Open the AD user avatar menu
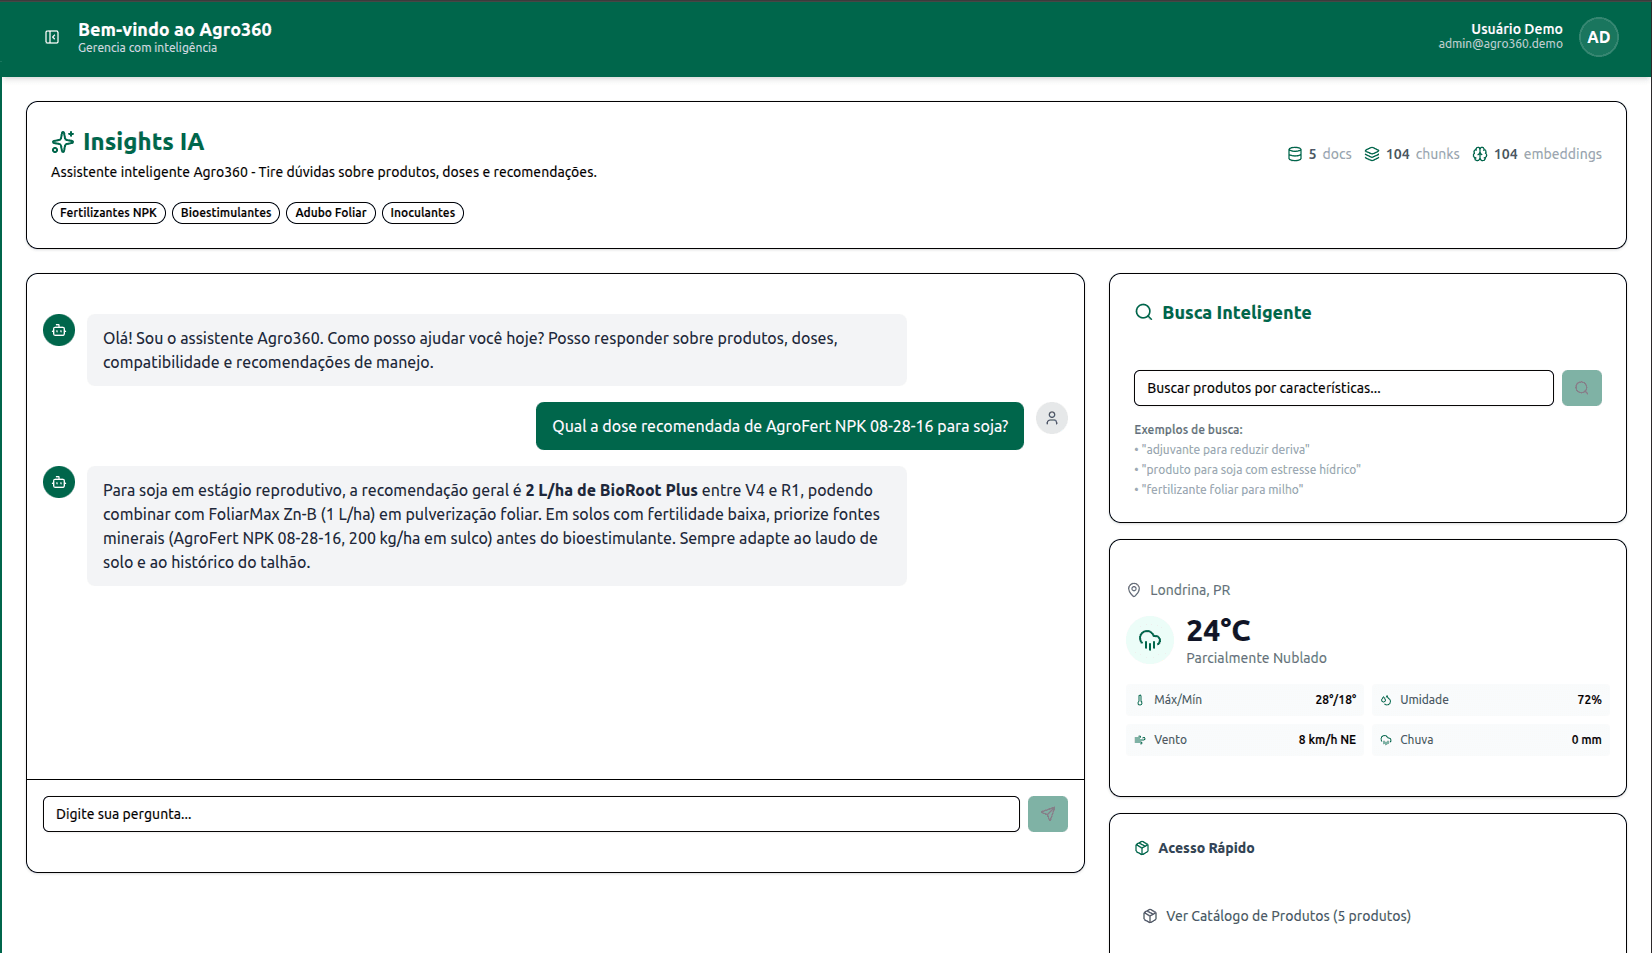Viewport: 1652px width, 953px height. [x=1598, y=37]
